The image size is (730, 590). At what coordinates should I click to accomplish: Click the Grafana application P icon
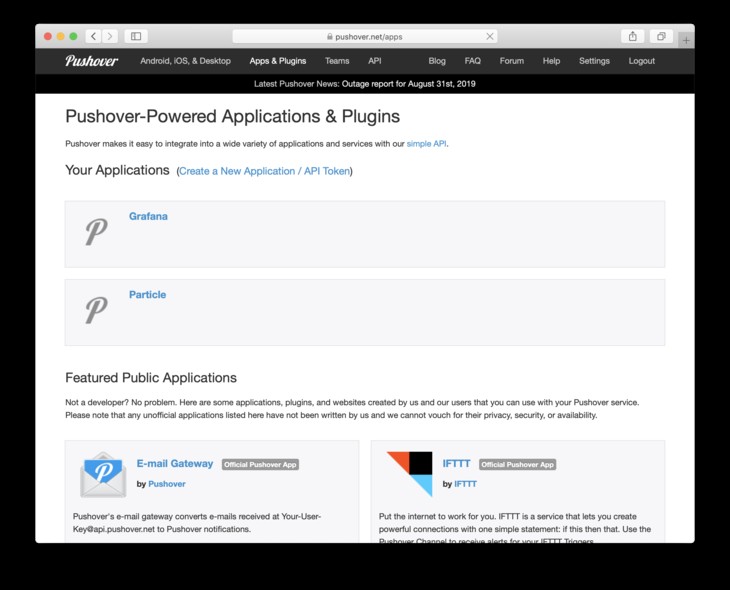click(96, 232)
